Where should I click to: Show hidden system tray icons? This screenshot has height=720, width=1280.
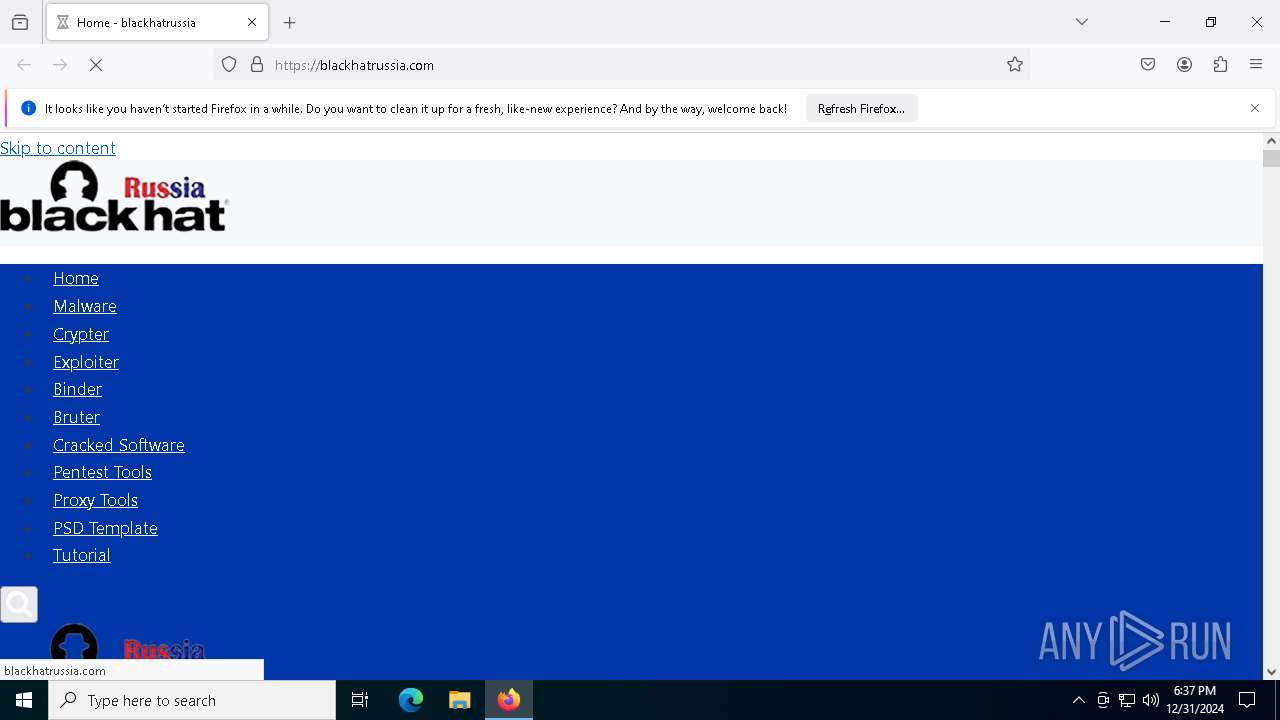tap(1078, 701)
